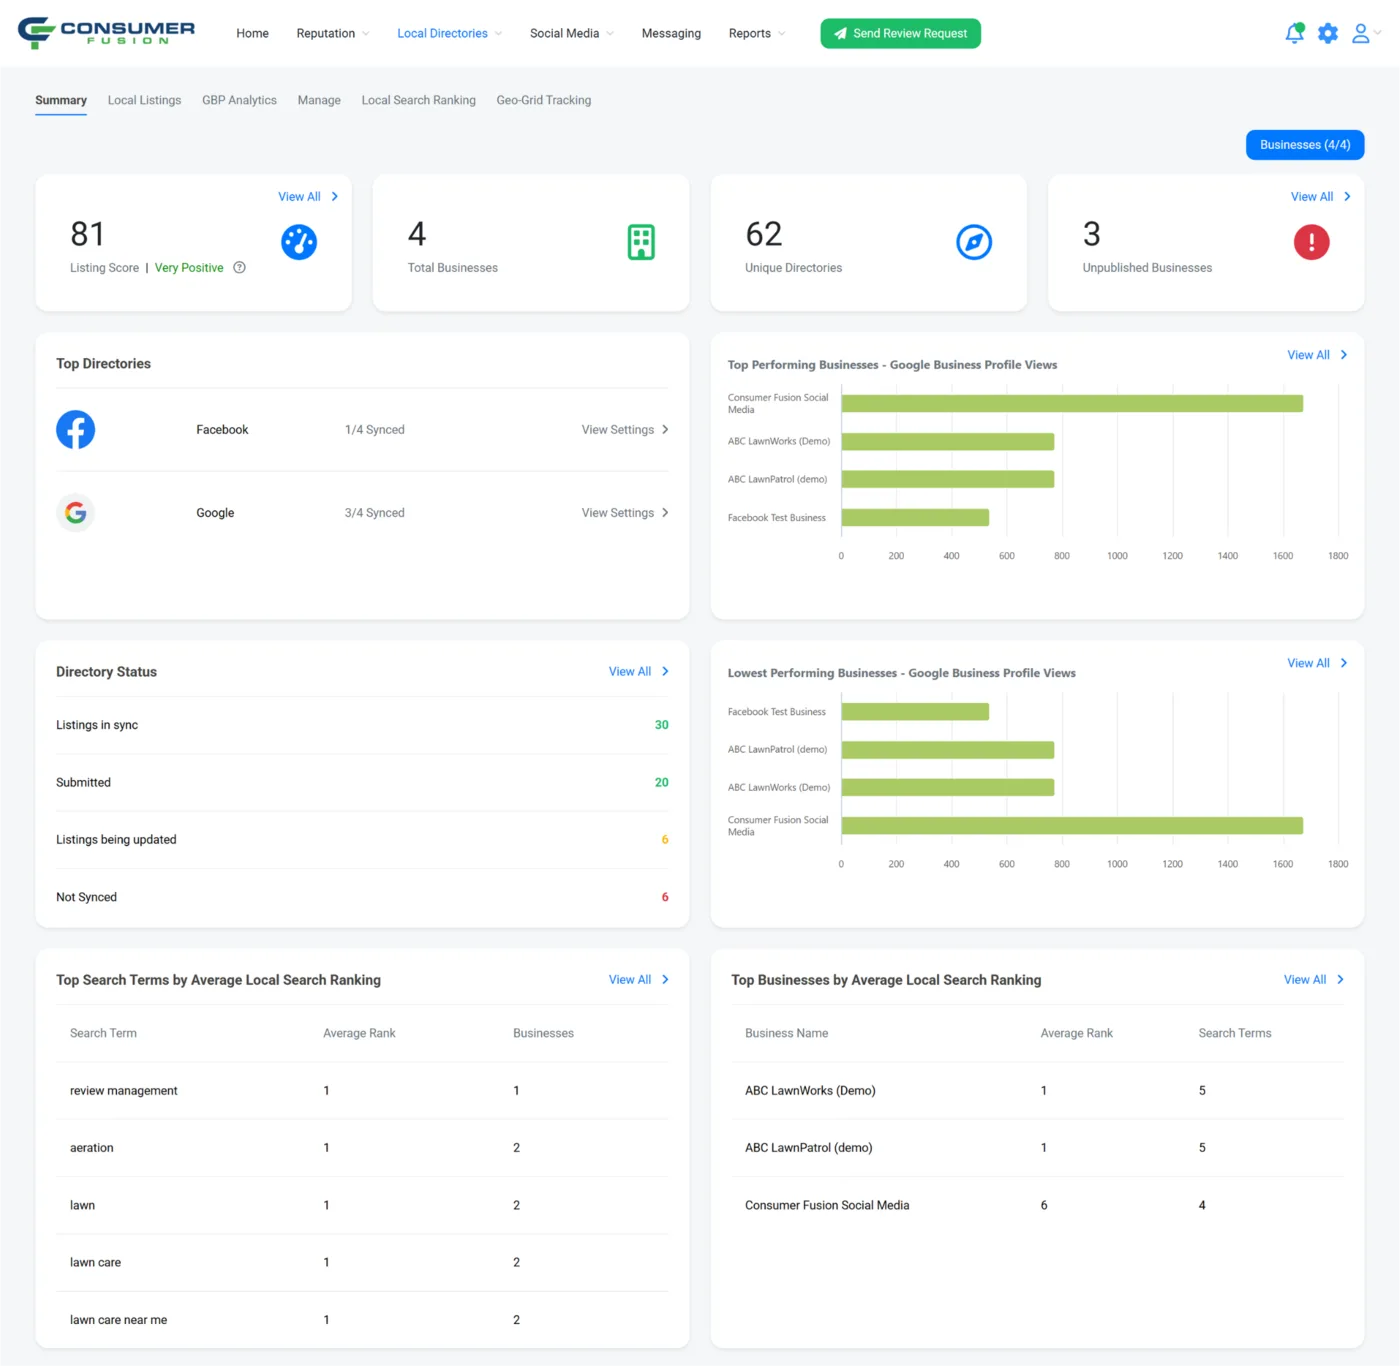View All in Unpublished Businesses card
This screenshot has height=1366, width=1400.
(1321, 197)
